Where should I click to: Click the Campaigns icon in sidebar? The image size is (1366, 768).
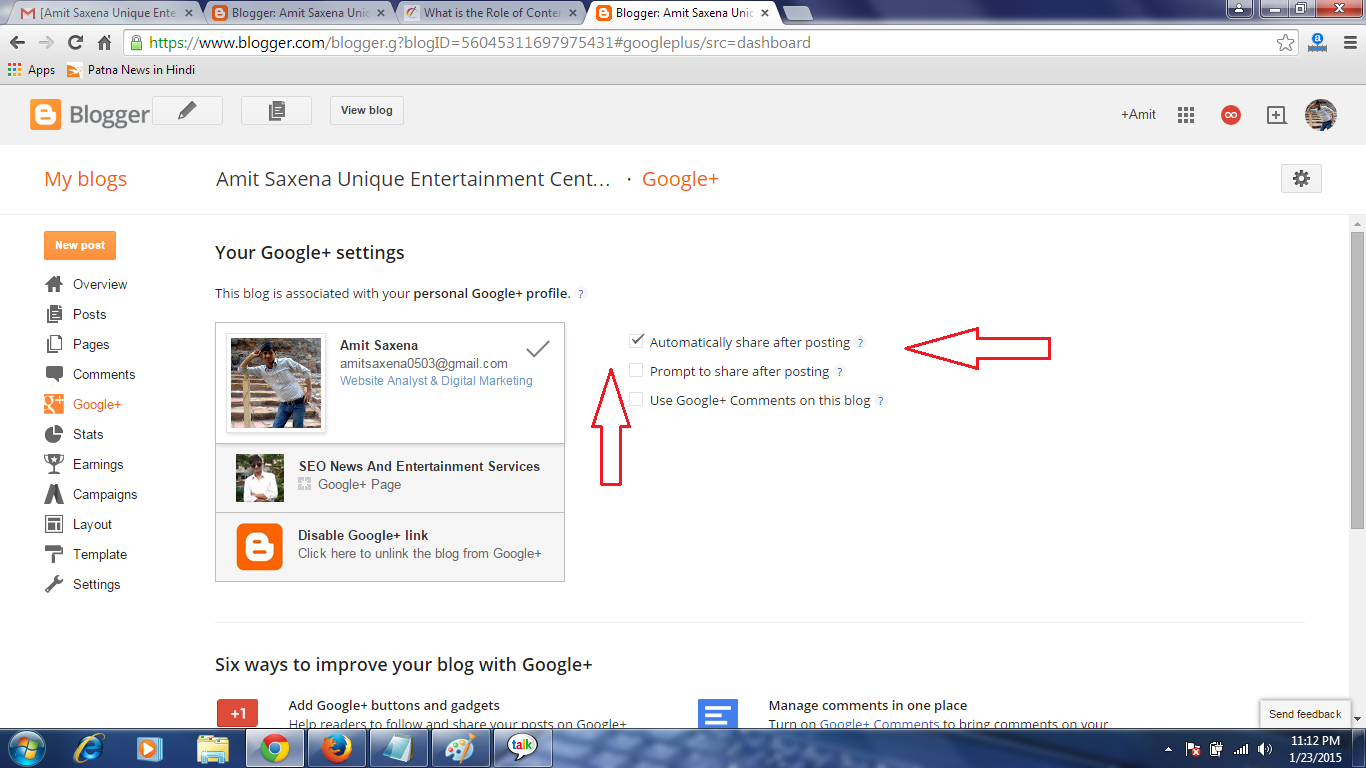coord(54,494)
